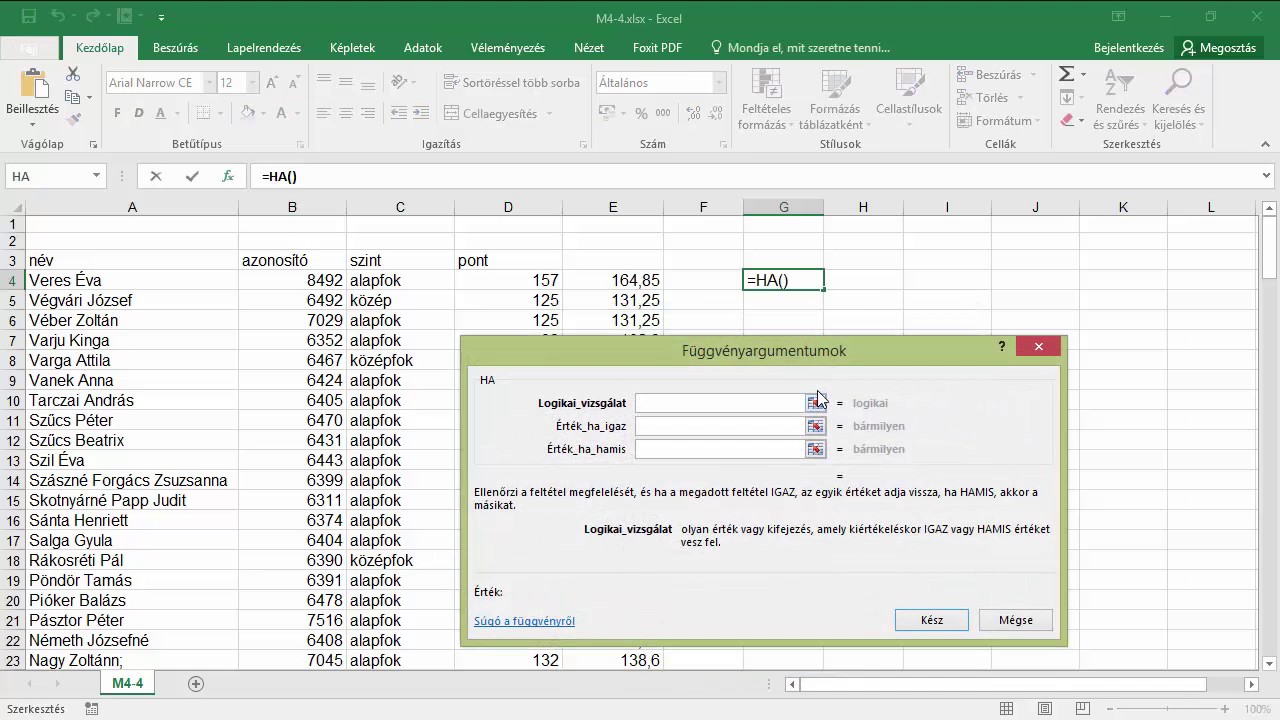Click Megosztás share button
This screenshot has height=720, width=1280.
[x=1218, y=48]
